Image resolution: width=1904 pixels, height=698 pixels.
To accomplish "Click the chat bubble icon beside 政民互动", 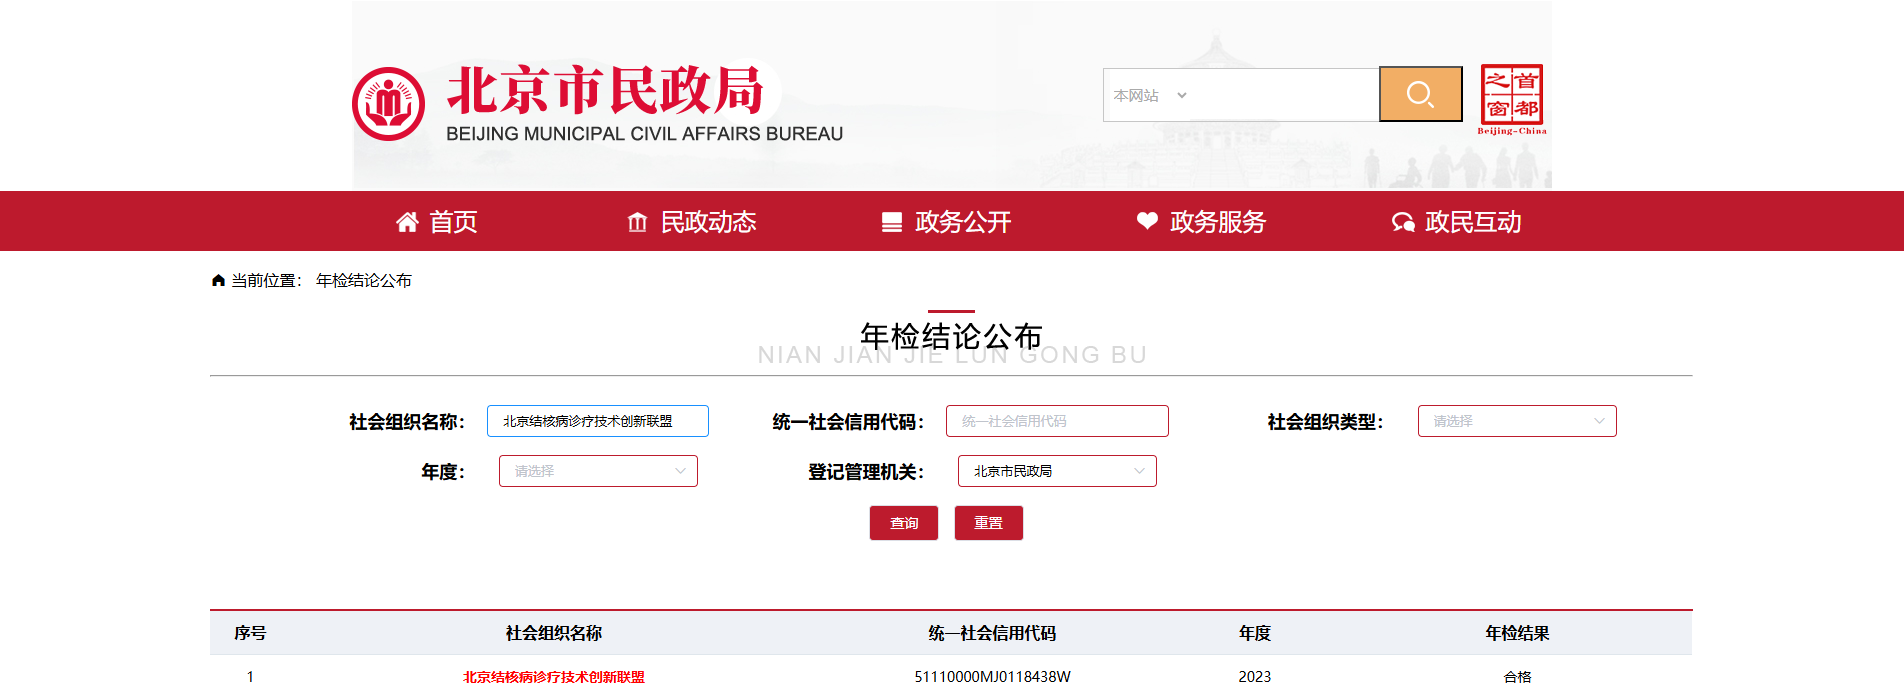I will [1403, 222].
